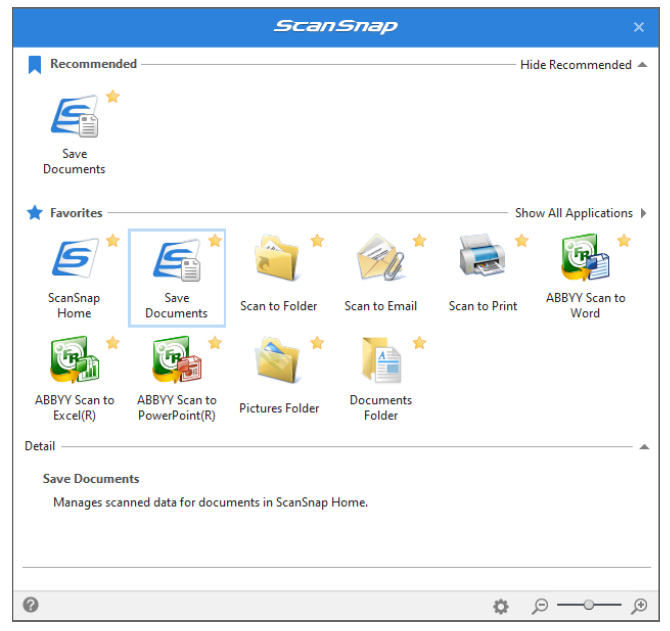The width and height of the screenshot is (670, 631).
Task: Unfavorite Scan to Folder via its star
Action: click(317, 241)
